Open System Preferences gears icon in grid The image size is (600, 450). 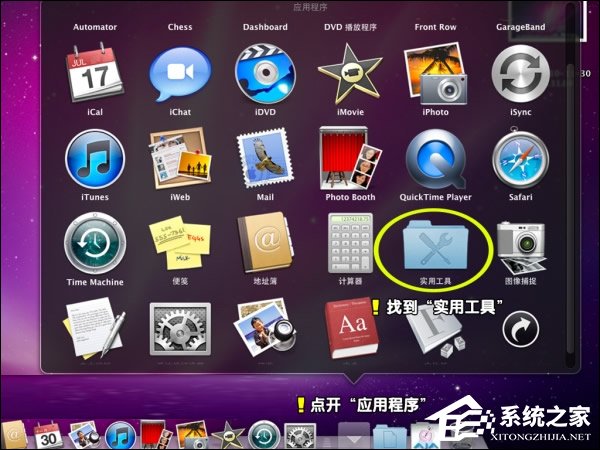(x=180, y=329)
